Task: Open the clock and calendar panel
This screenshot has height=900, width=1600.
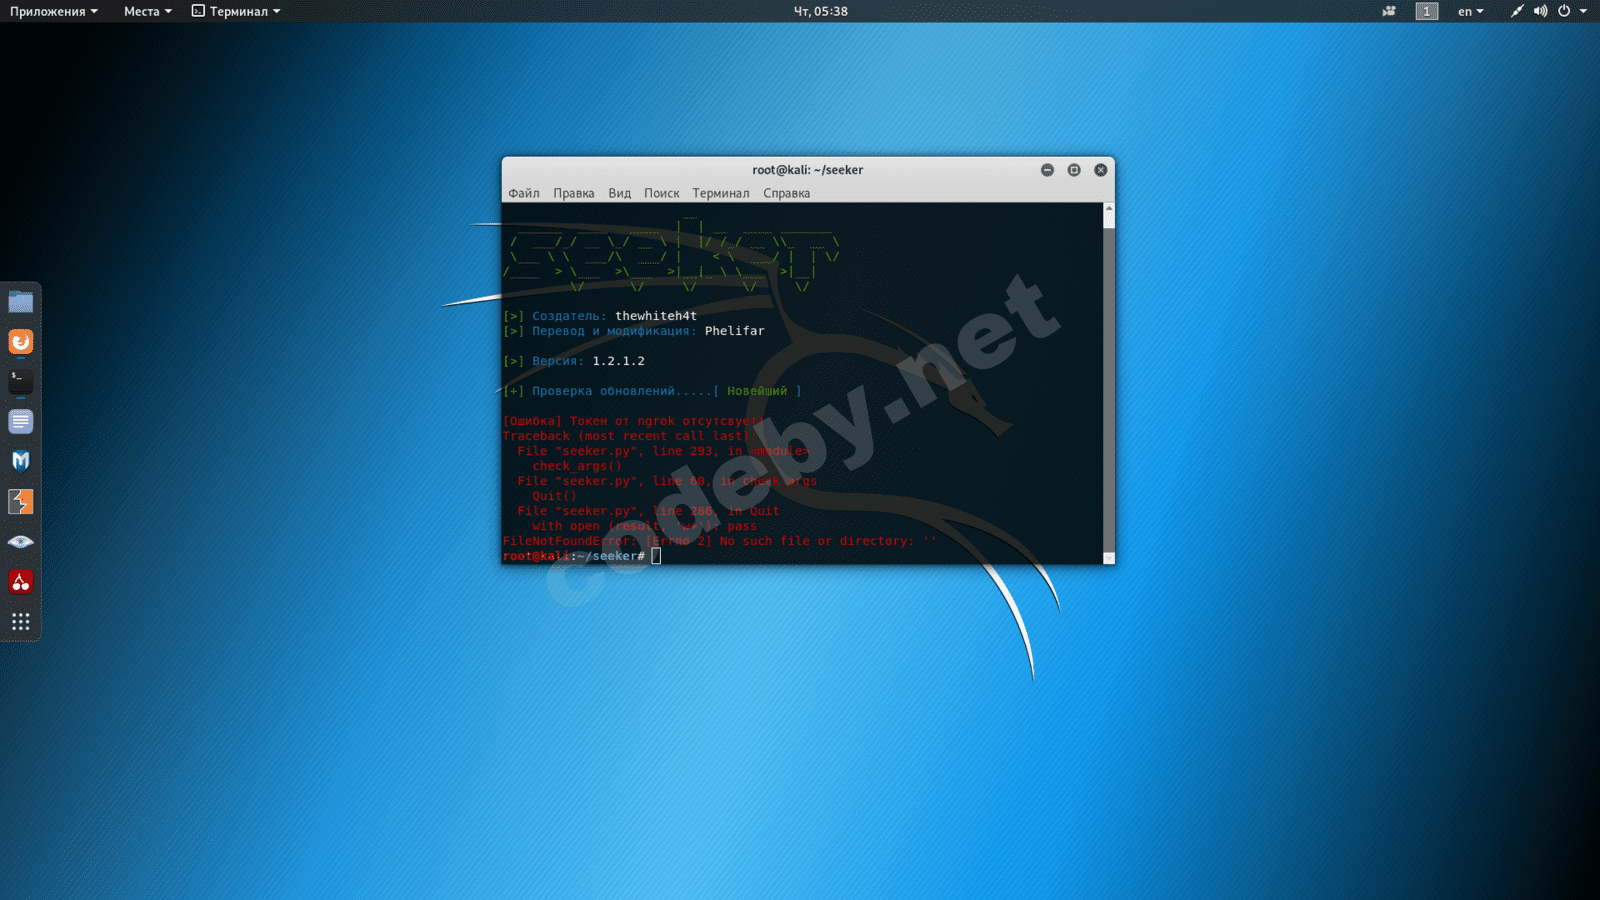Action: pyautogui.click(x=821, y=11)
